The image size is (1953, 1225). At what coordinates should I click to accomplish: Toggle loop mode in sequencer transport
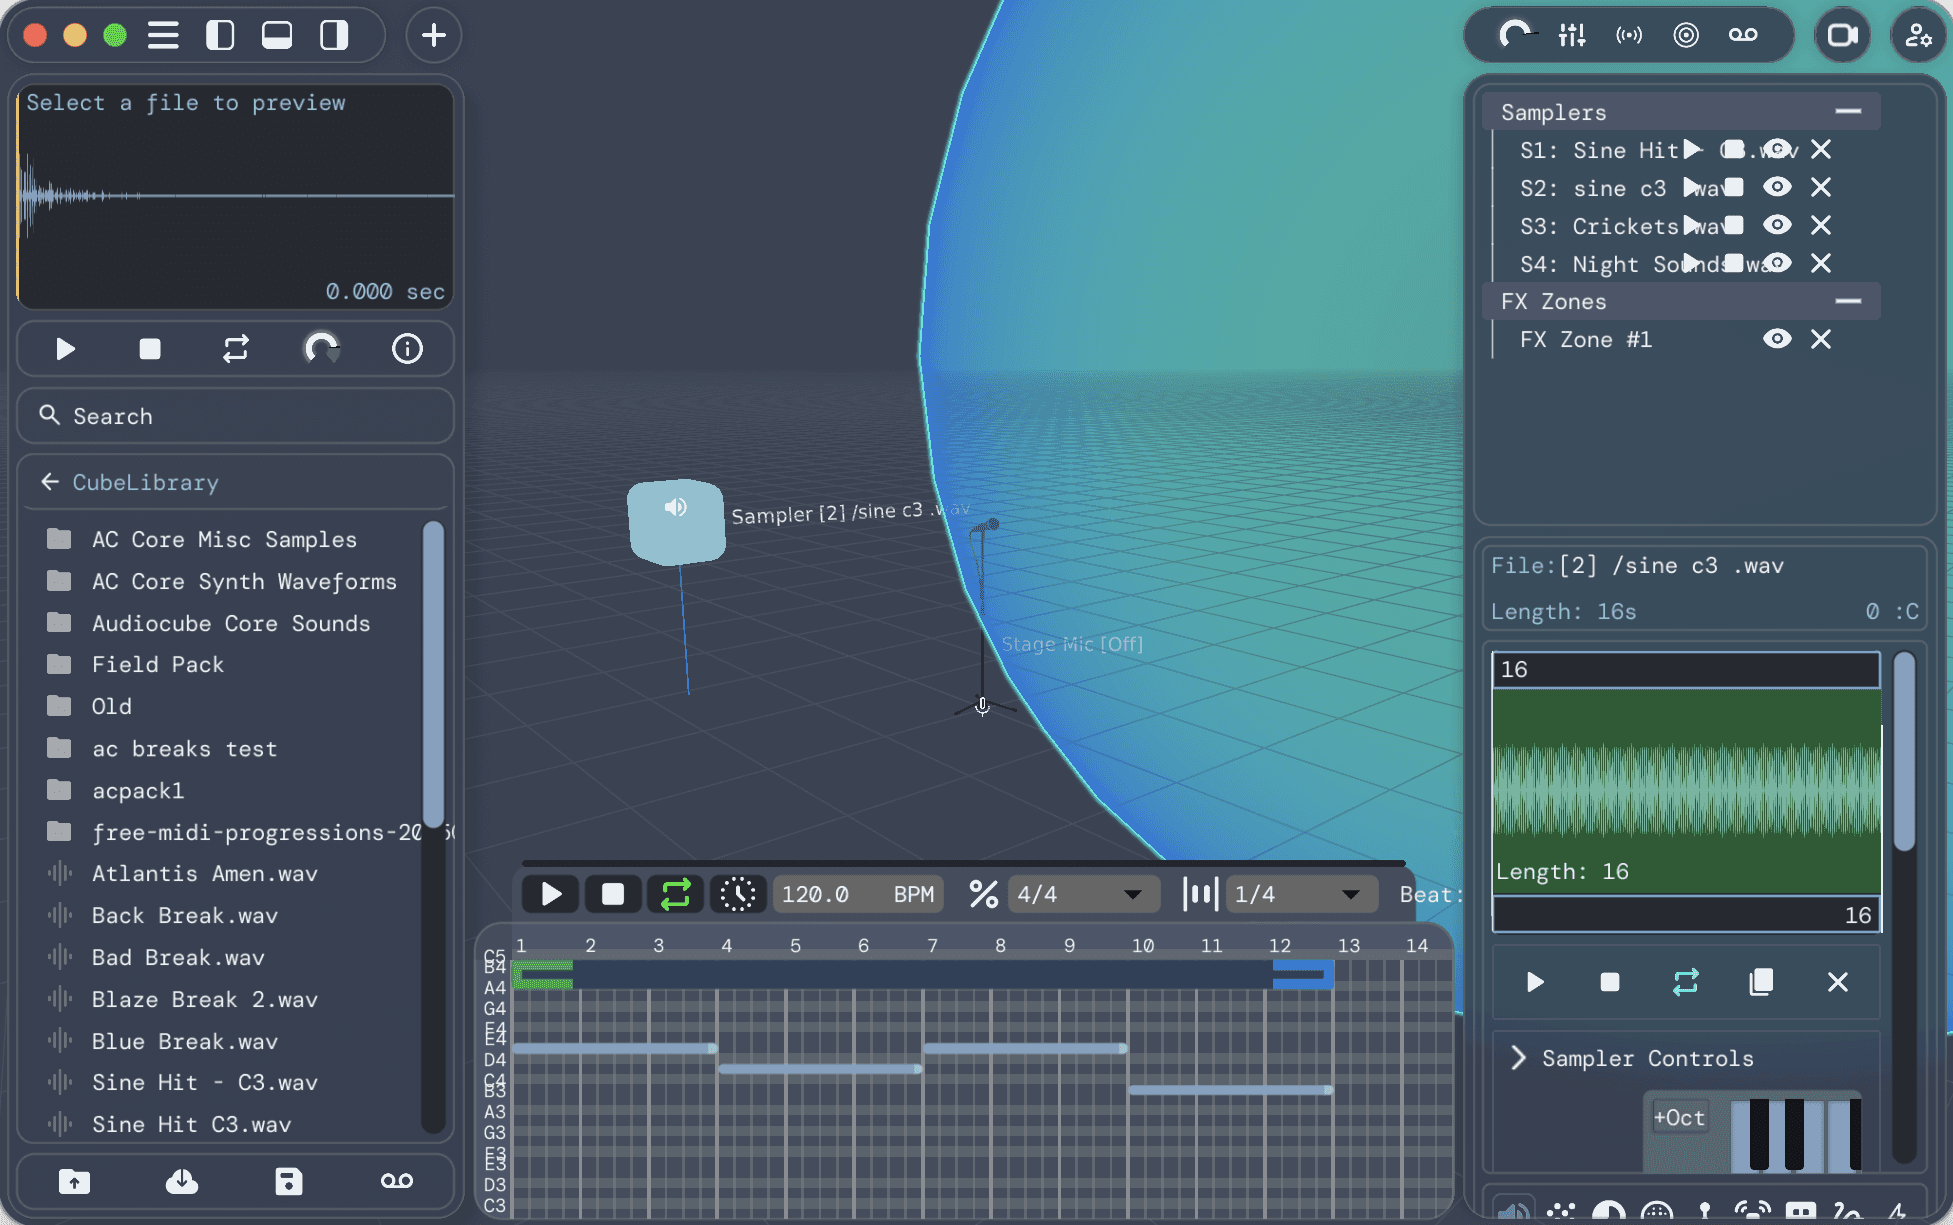point(675,894)
